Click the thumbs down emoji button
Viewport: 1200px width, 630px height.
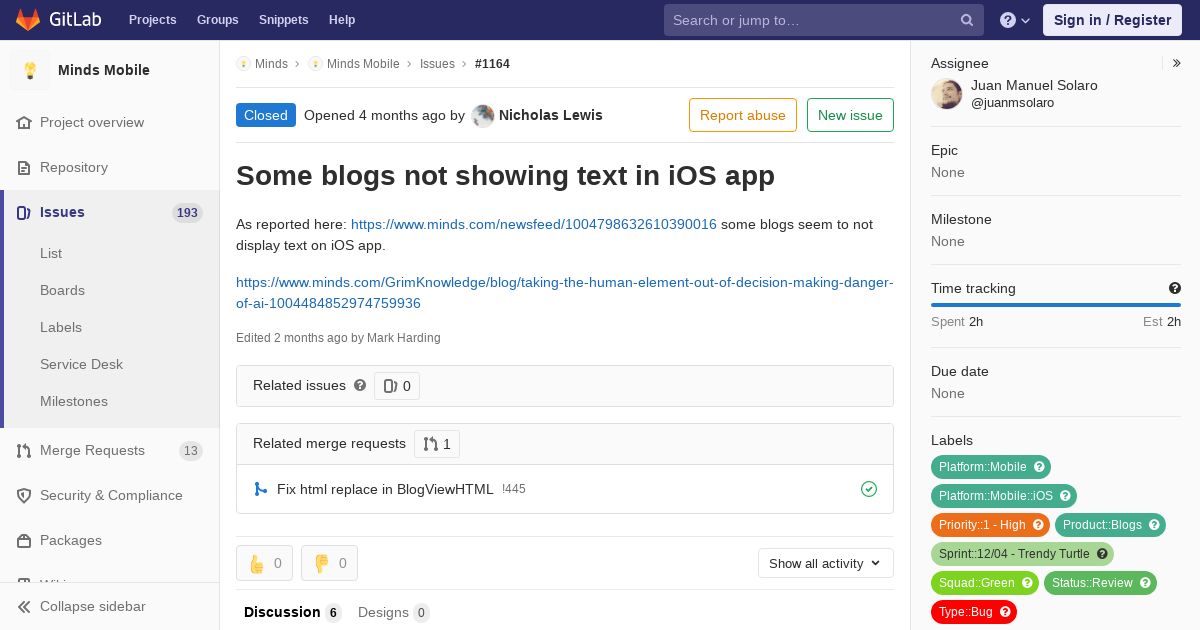pyautogui.click(x=329, y=563)
